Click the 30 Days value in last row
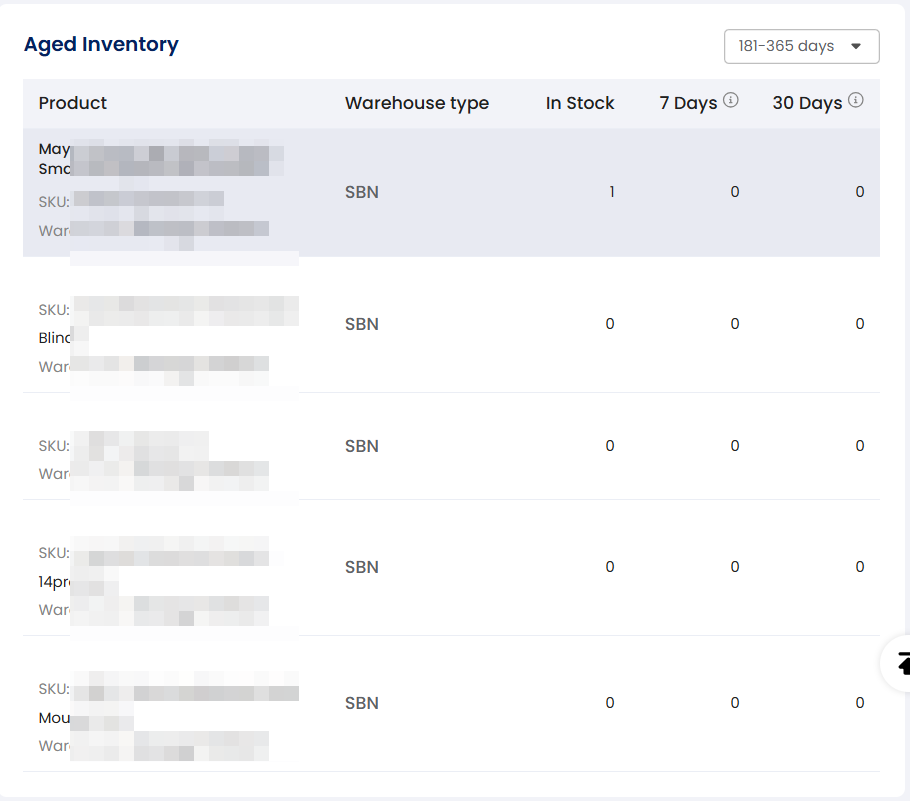This screenshot has width=910, height=801. click(860, 703)
